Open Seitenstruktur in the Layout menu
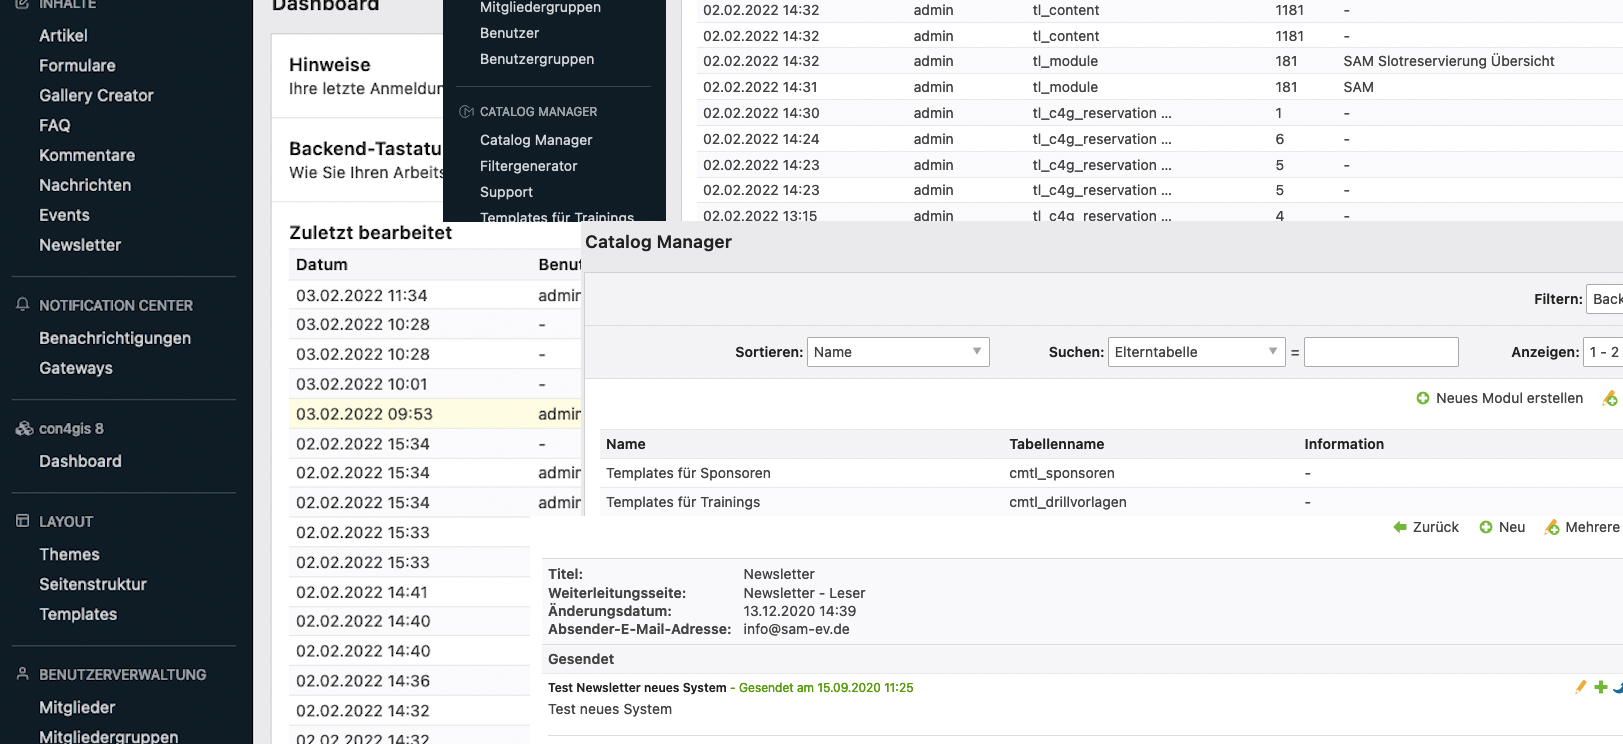This screenshot has width=1623, height=744. (93, 584)
